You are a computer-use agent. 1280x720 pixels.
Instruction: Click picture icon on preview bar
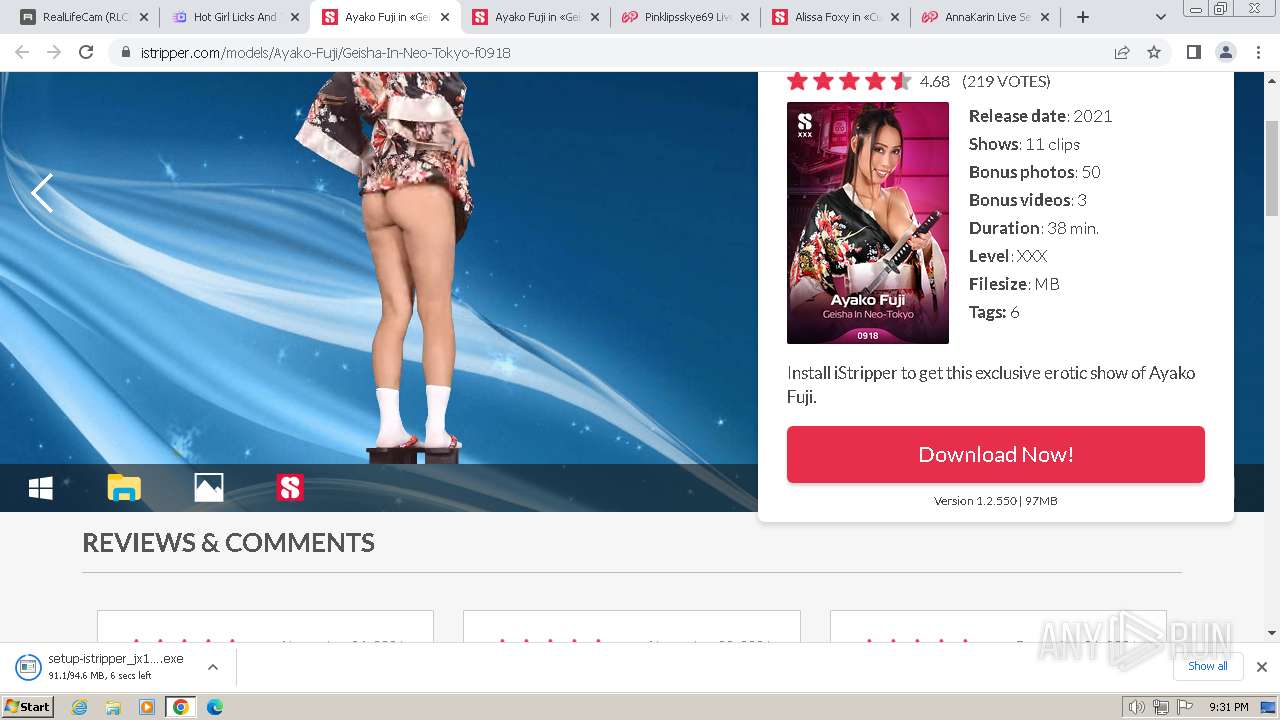(x=208, y=488)
